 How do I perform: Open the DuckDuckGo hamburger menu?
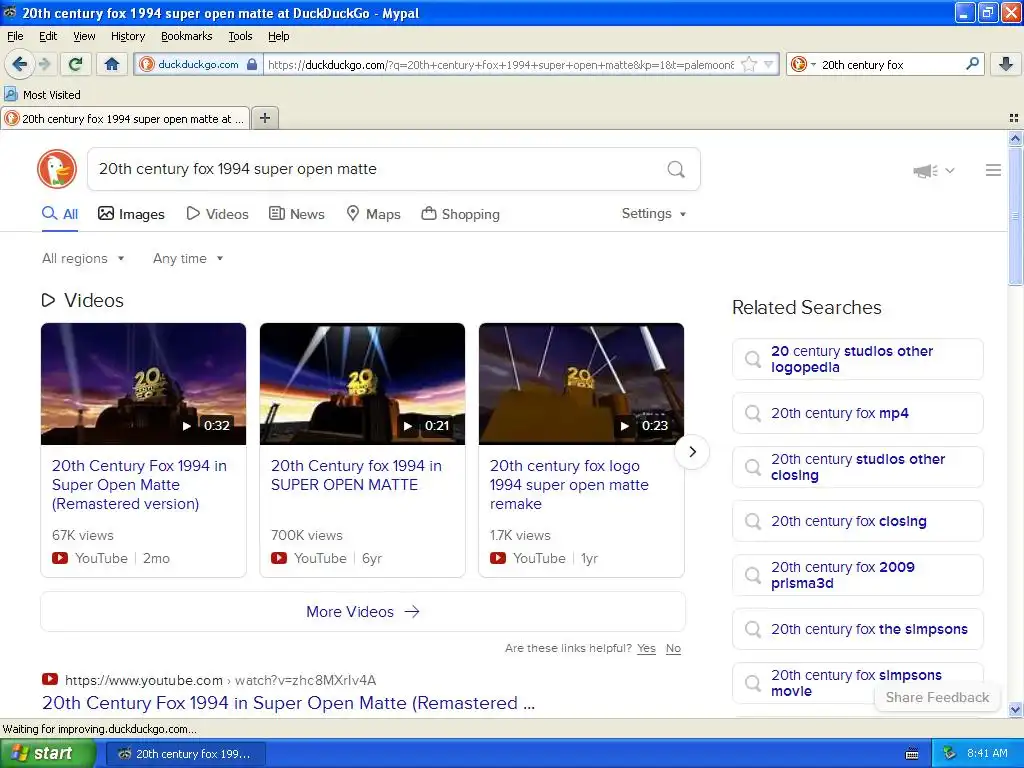993,170
